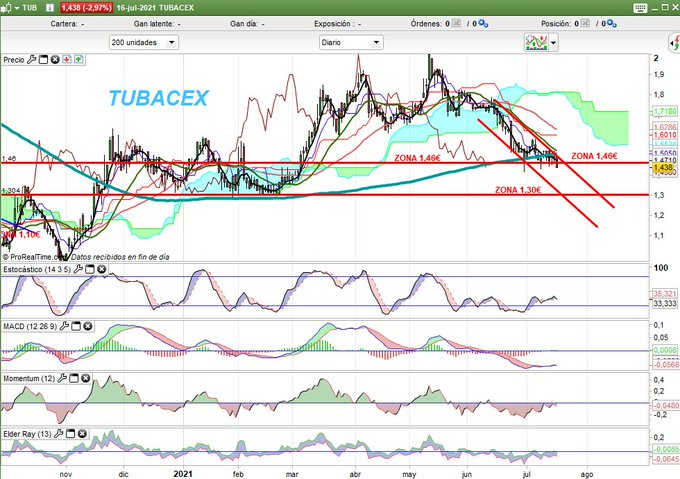Click the abr label on time axis

(355, 474)
